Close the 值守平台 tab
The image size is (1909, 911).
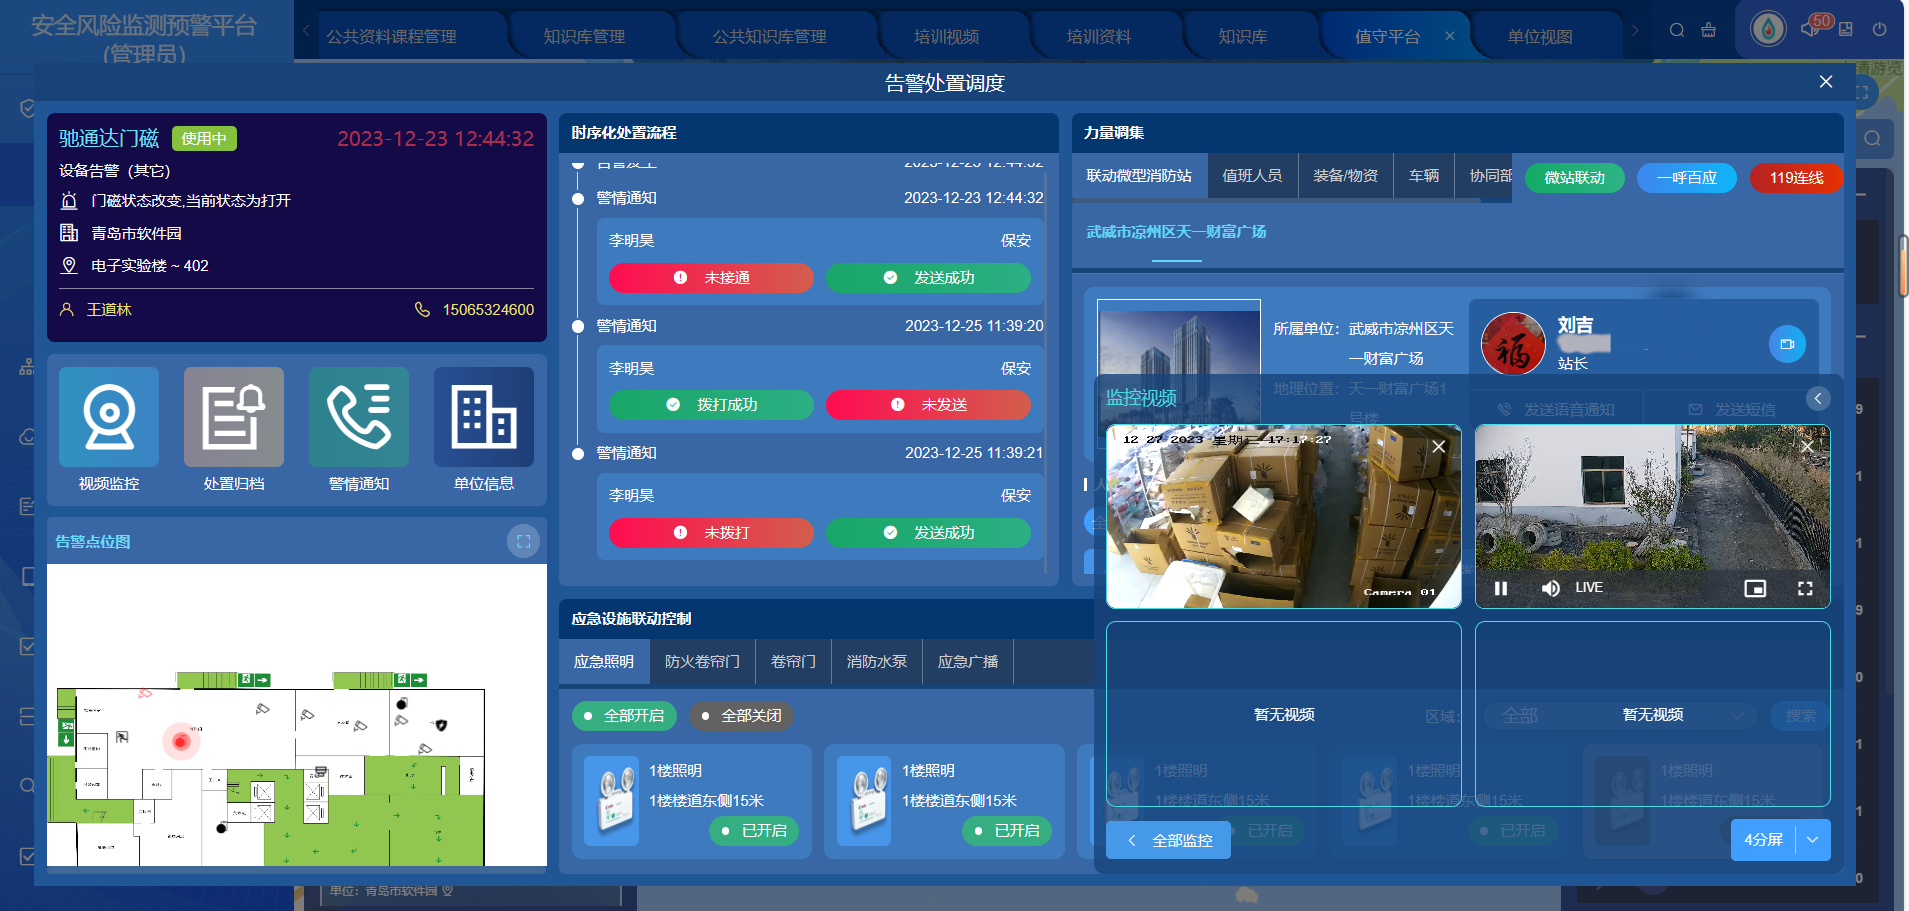(x=1450, y=36)
